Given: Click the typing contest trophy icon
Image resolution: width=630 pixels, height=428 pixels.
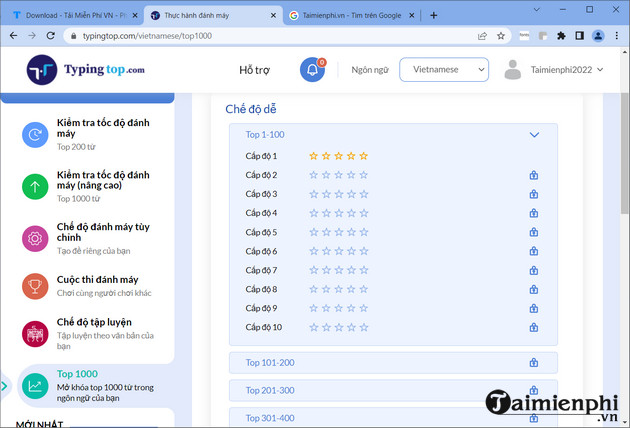Looking at the screenshot, I should pyautogui.click(x=35, y=286).
